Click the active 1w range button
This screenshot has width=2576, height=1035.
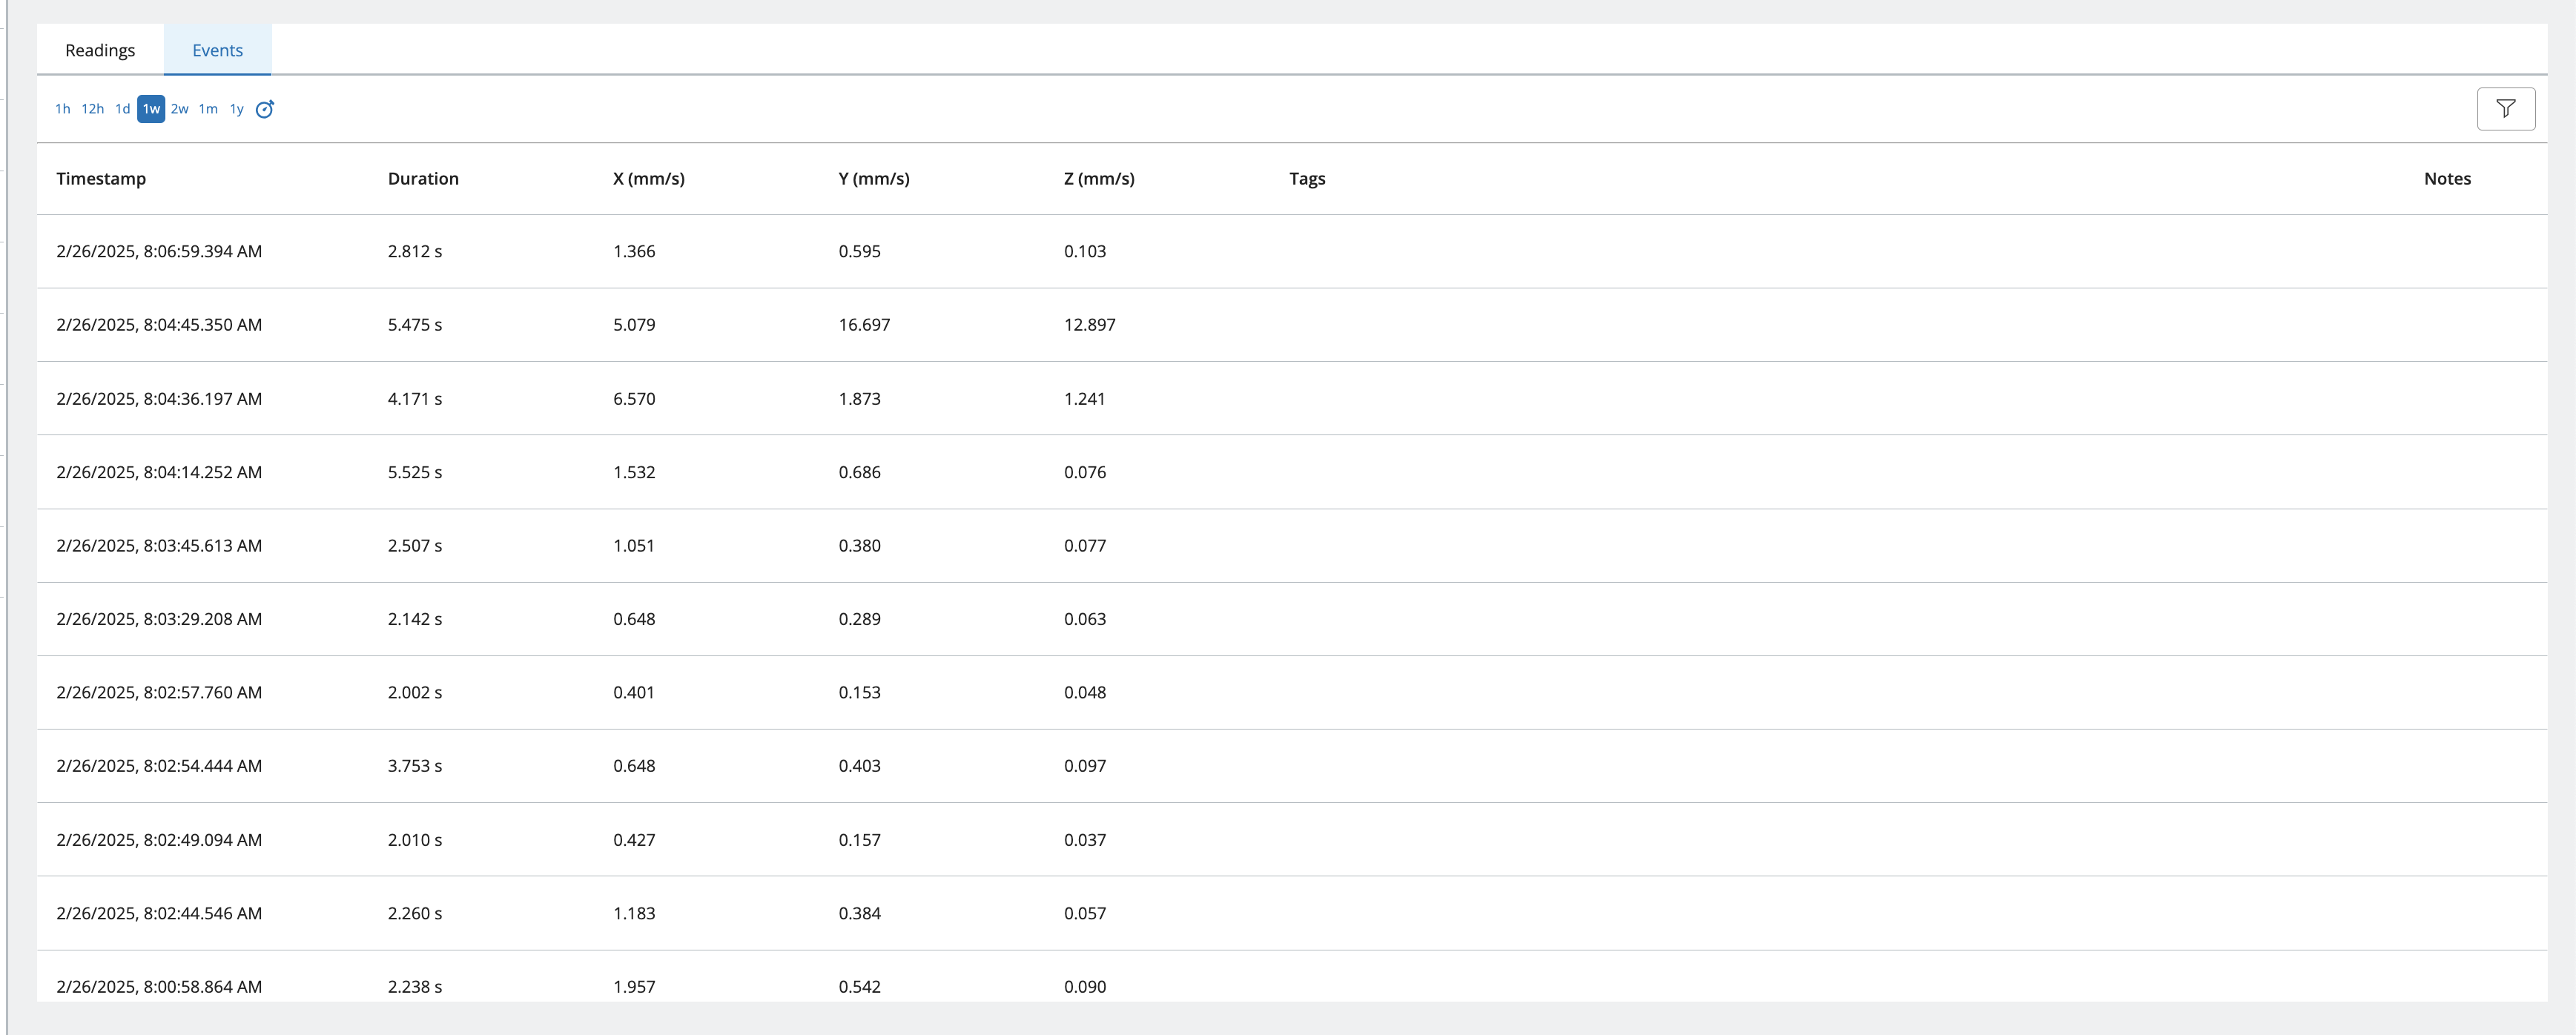point(151,109)
